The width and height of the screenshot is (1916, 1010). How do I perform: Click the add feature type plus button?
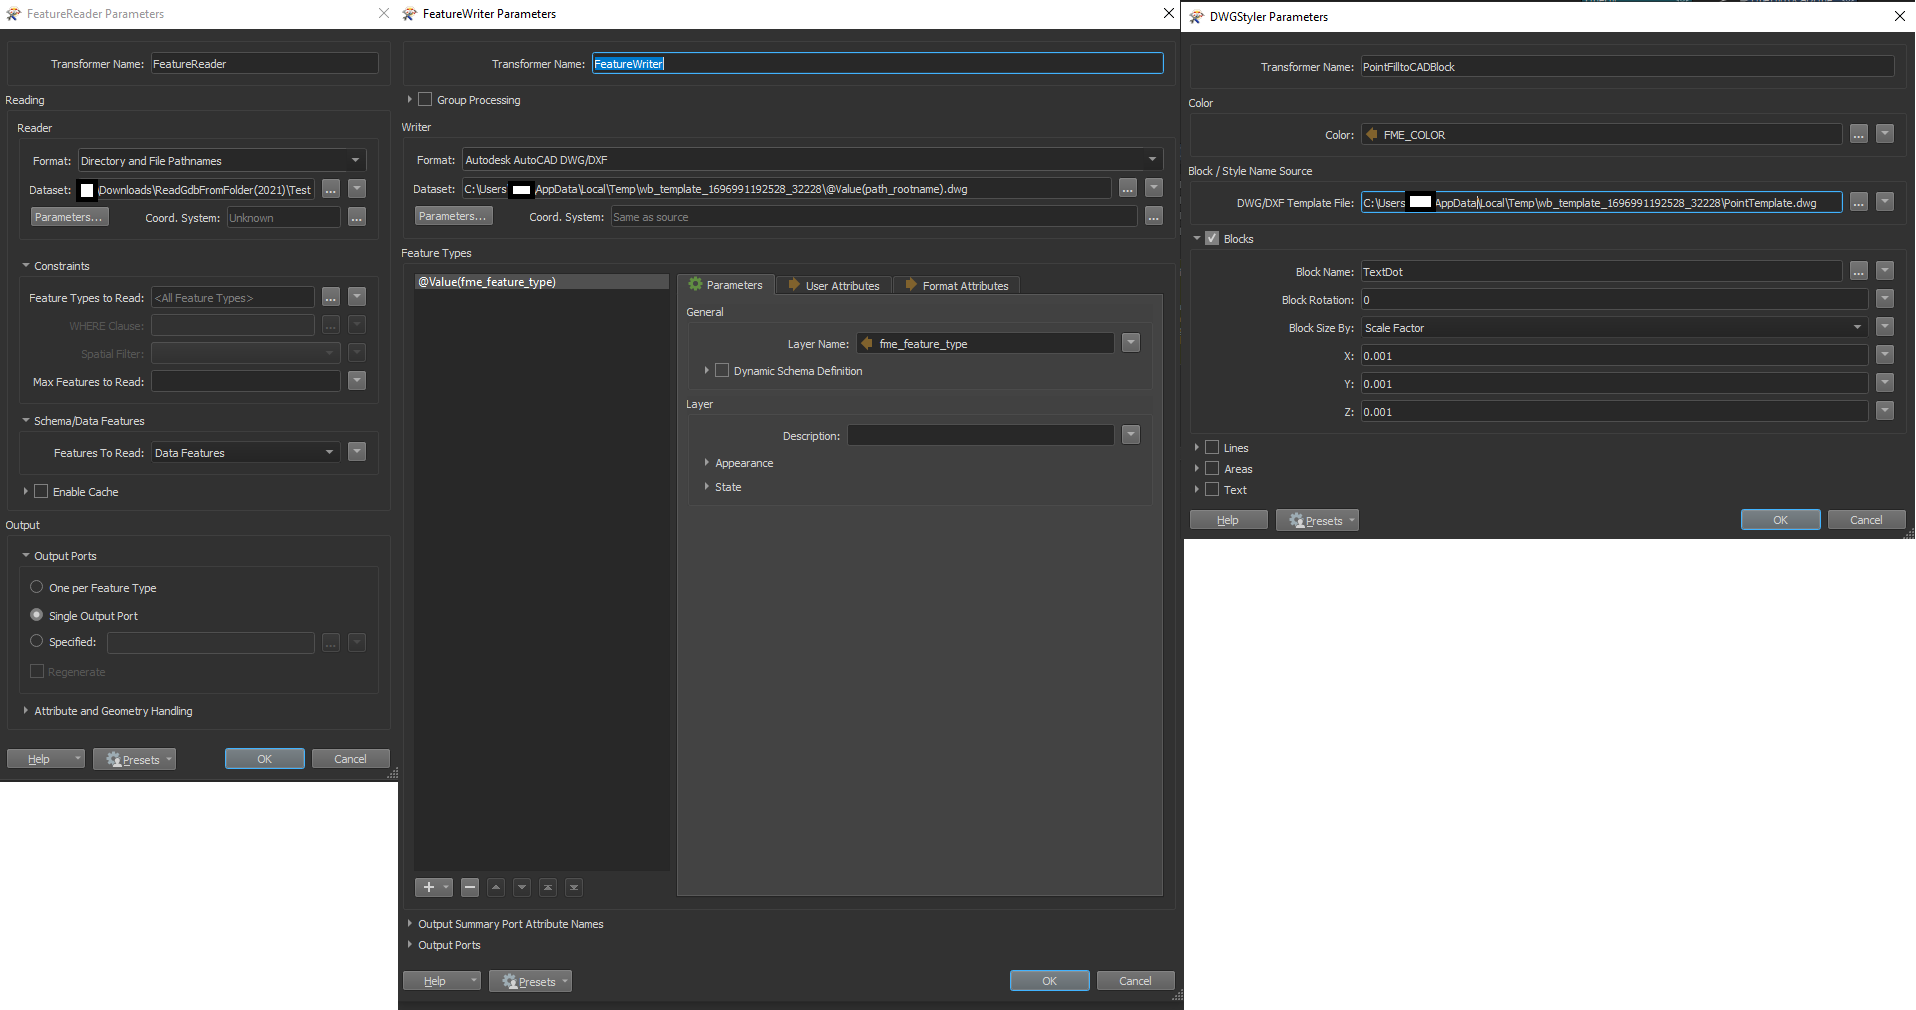(x=433, y=887)
